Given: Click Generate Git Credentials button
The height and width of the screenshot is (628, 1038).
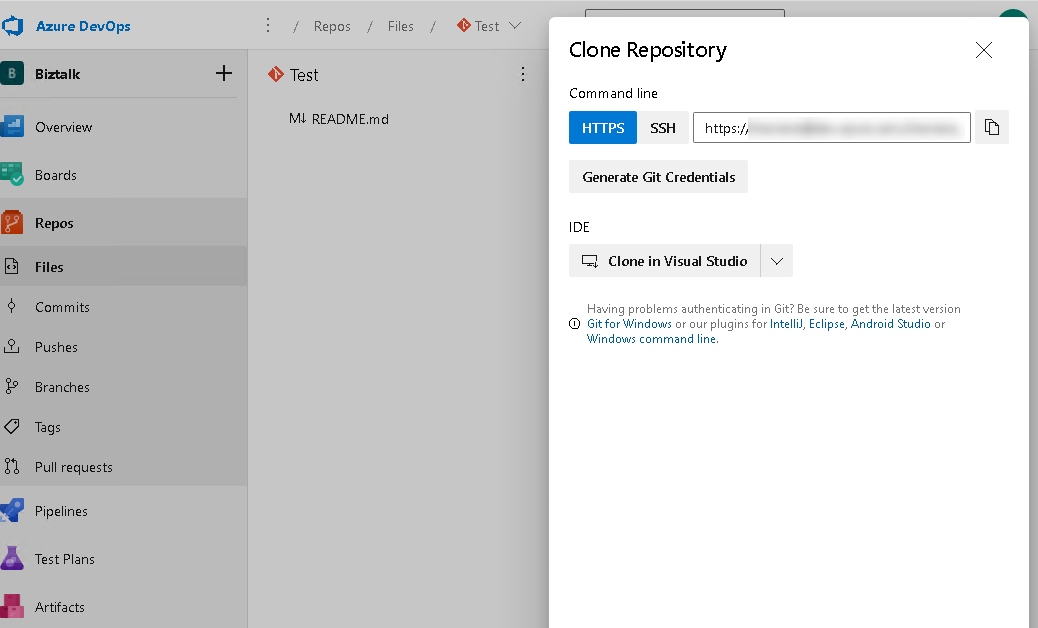Looking at the screenshot, I should coord(658,177).
